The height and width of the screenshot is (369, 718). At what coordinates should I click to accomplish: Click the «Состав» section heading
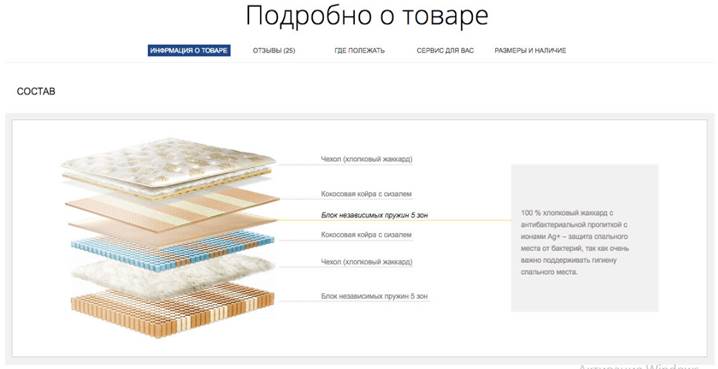click(36, 92)
